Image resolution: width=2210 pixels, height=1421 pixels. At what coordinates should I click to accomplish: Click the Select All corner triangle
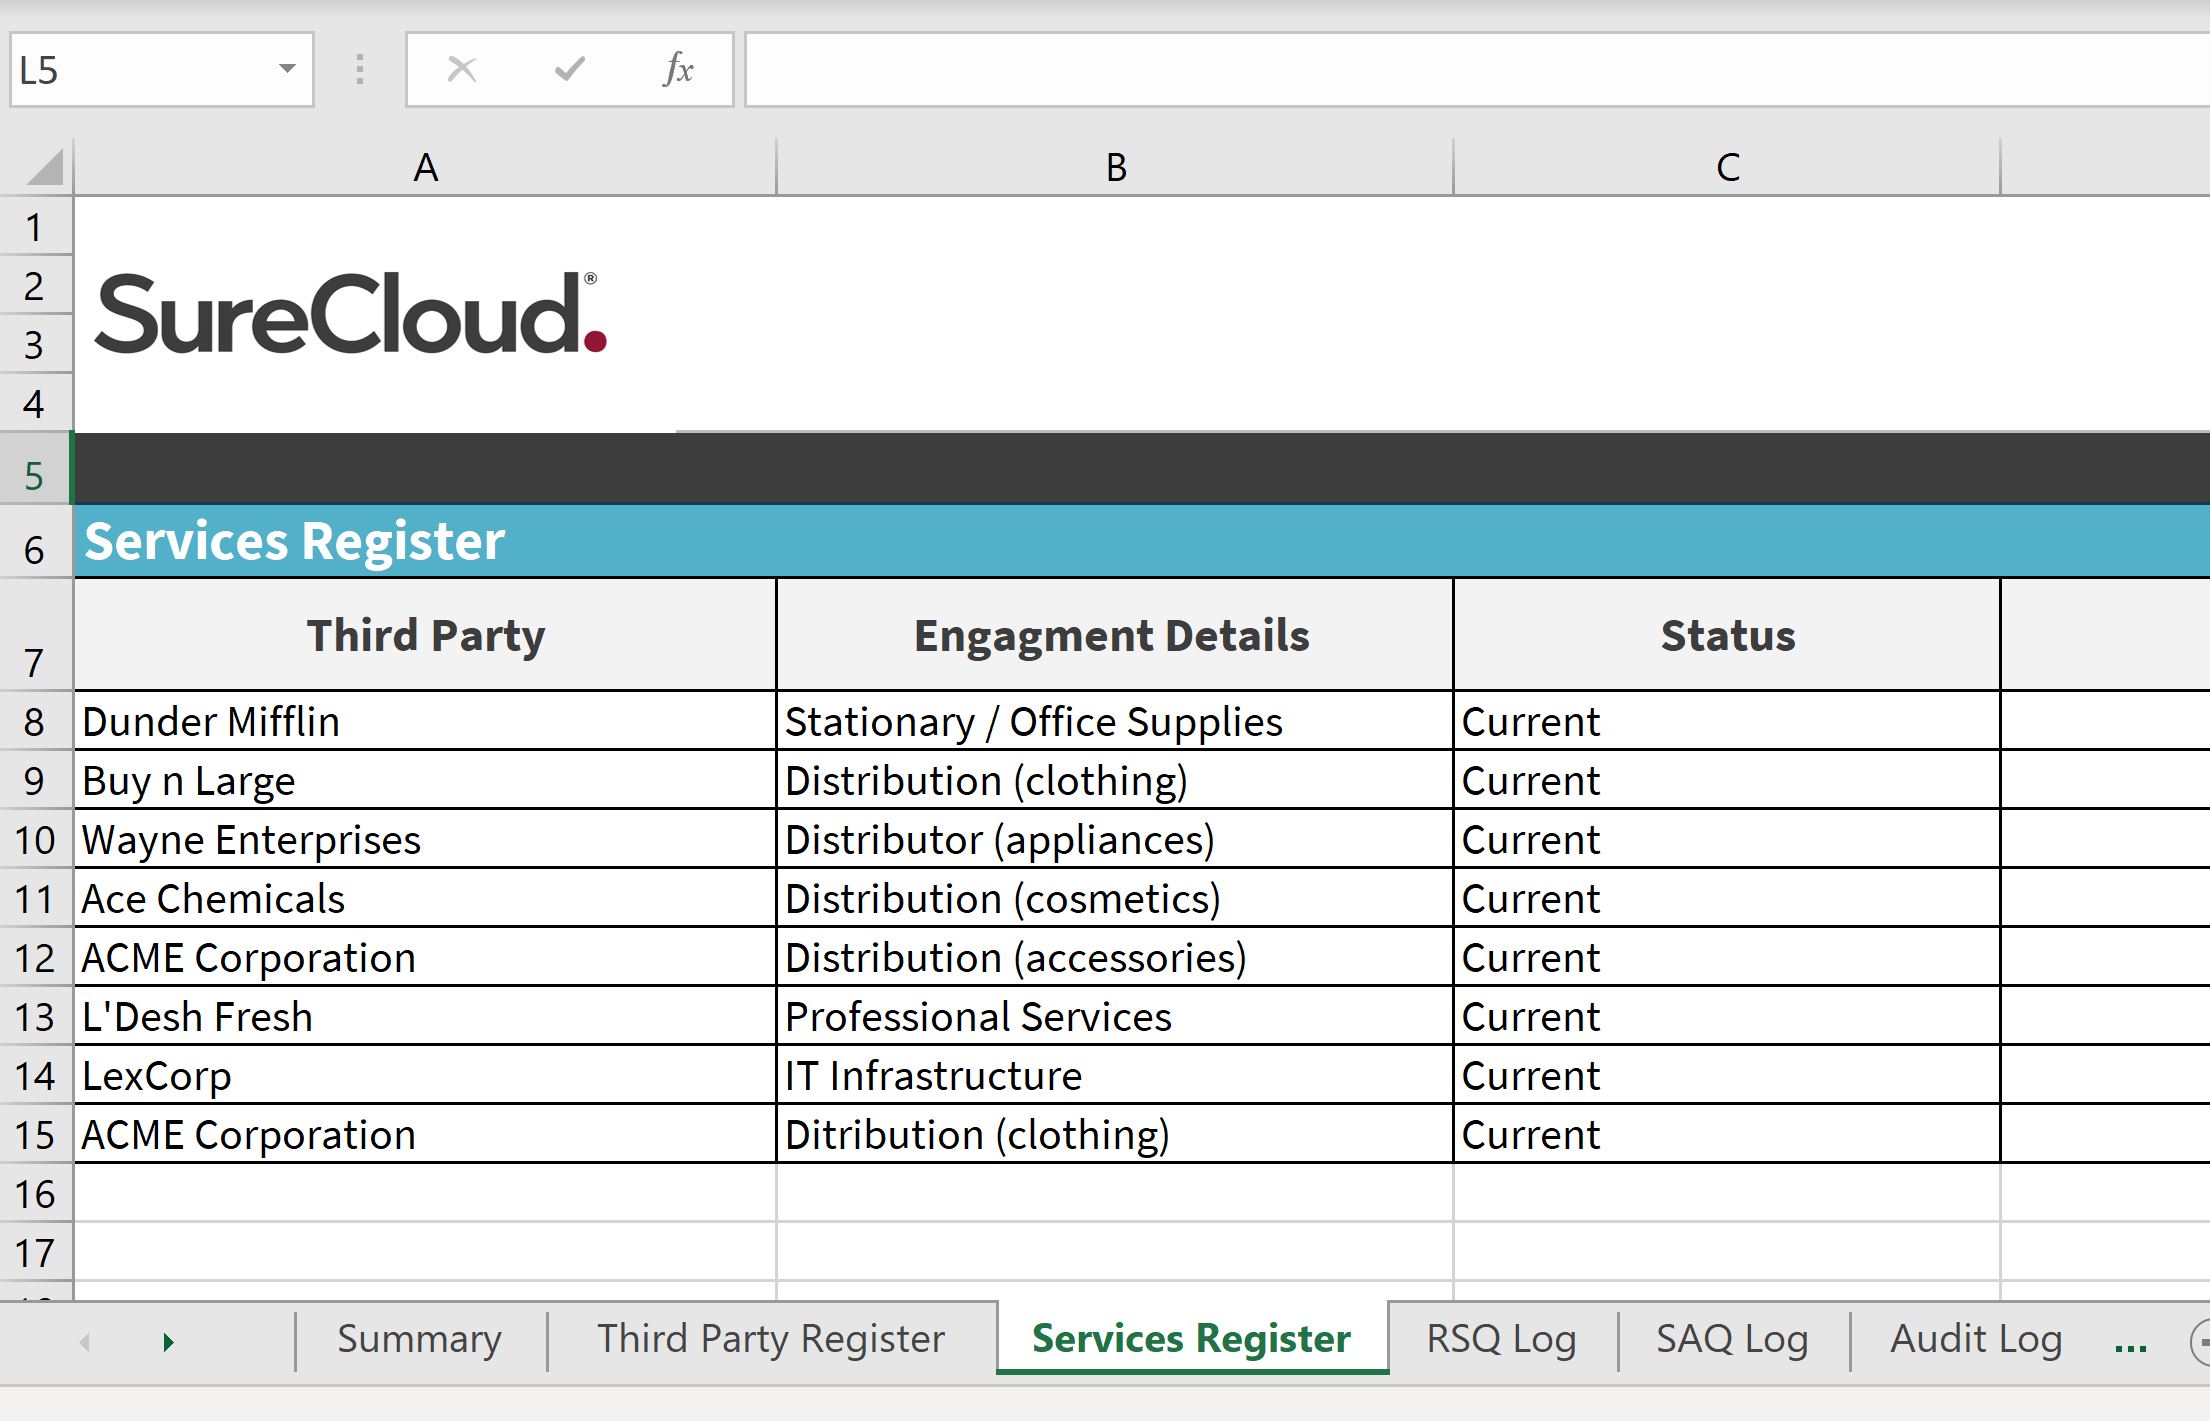44,167
